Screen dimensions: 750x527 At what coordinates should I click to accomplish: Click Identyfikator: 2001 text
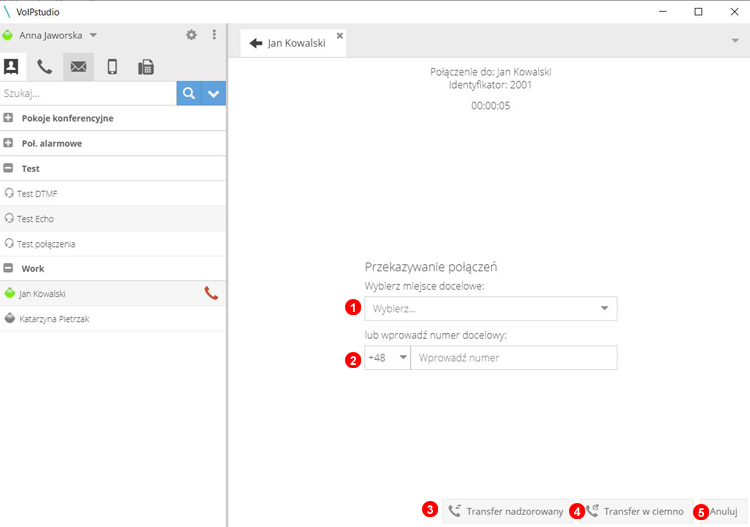tap(490, 85)
